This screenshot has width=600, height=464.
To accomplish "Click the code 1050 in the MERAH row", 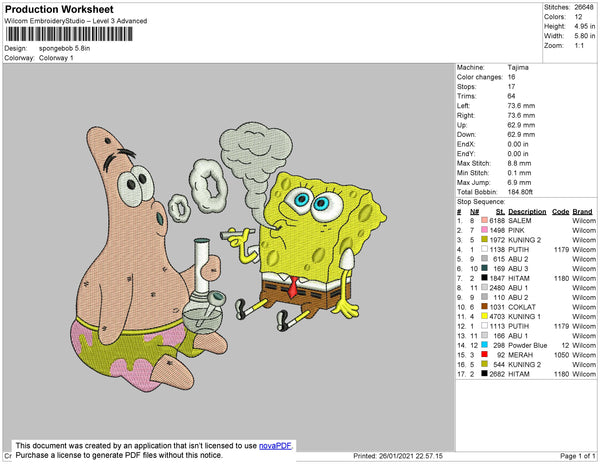I will click(x=562, y=355).
